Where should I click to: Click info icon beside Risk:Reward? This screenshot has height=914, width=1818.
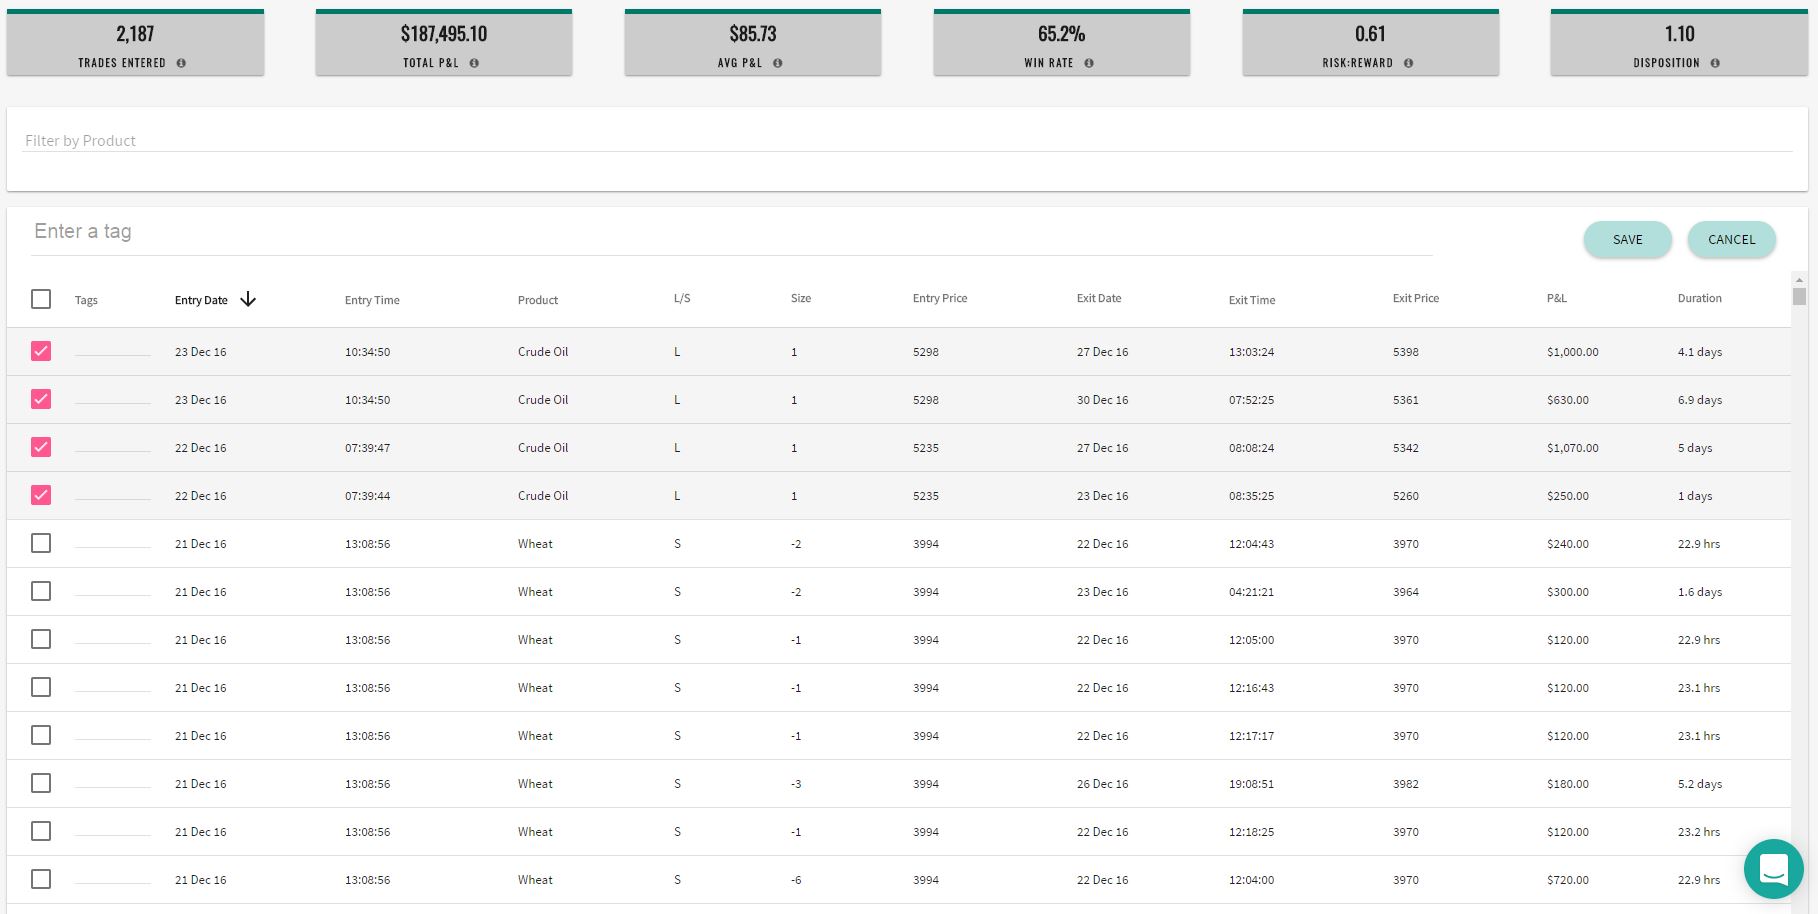(x=1408, y=63)
